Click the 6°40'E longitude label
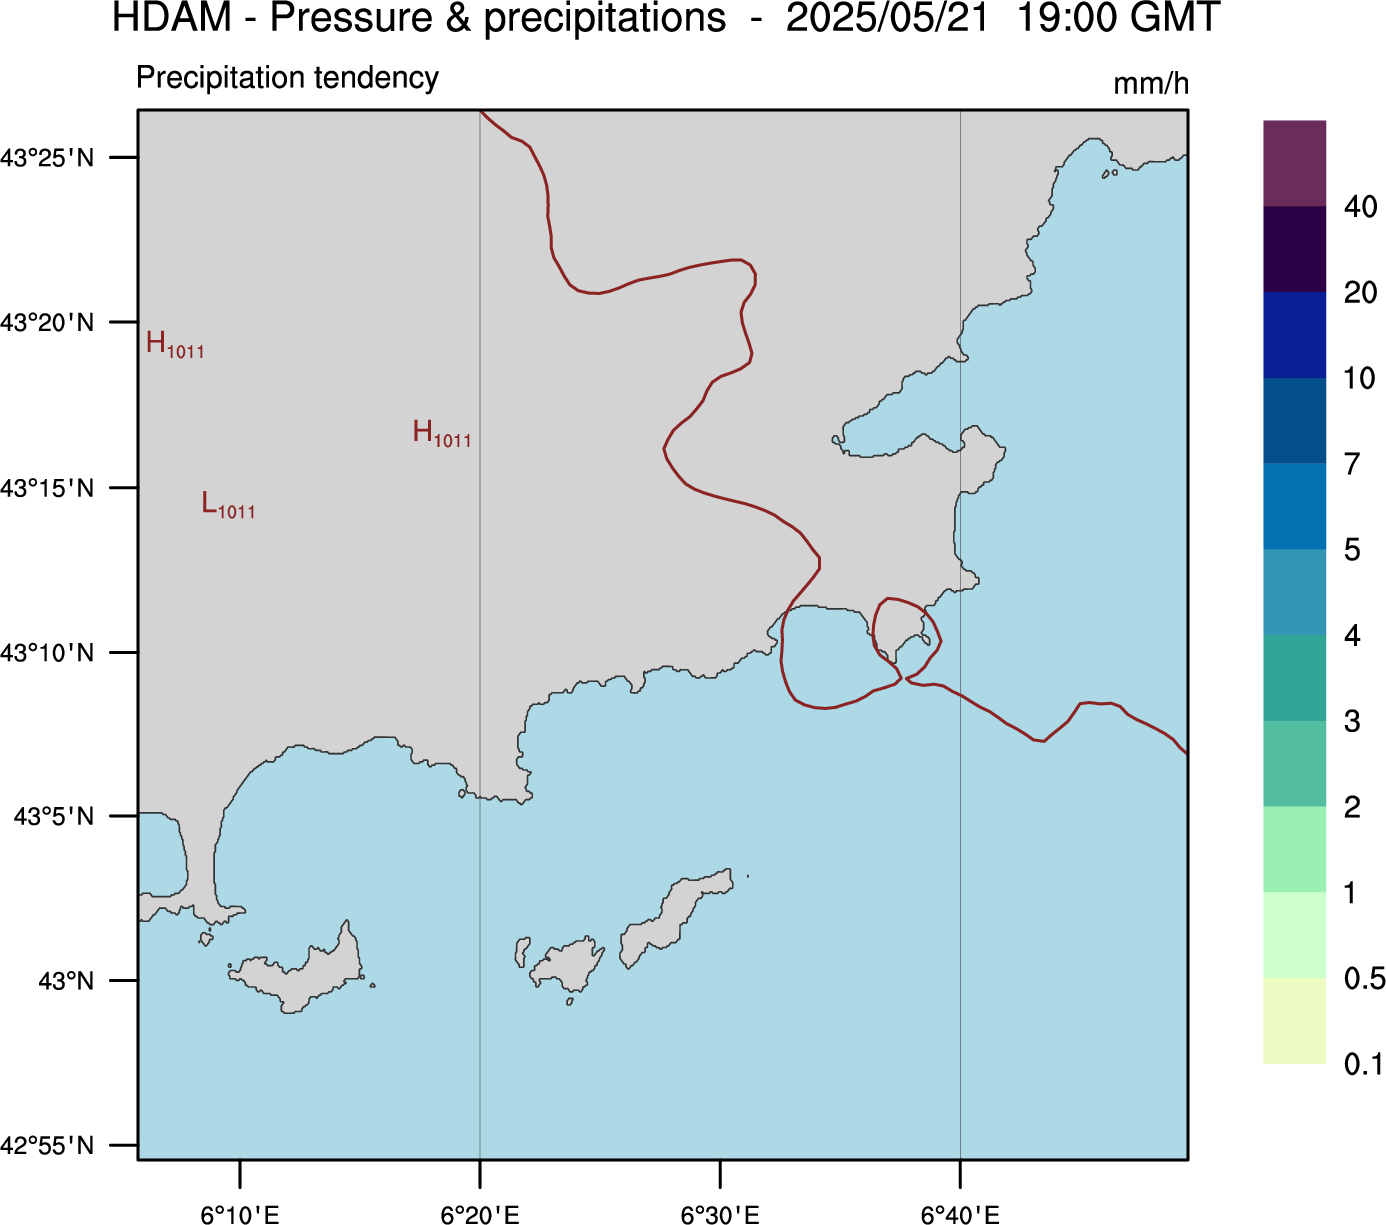 pyautogui.click(x=960, y=1214)
